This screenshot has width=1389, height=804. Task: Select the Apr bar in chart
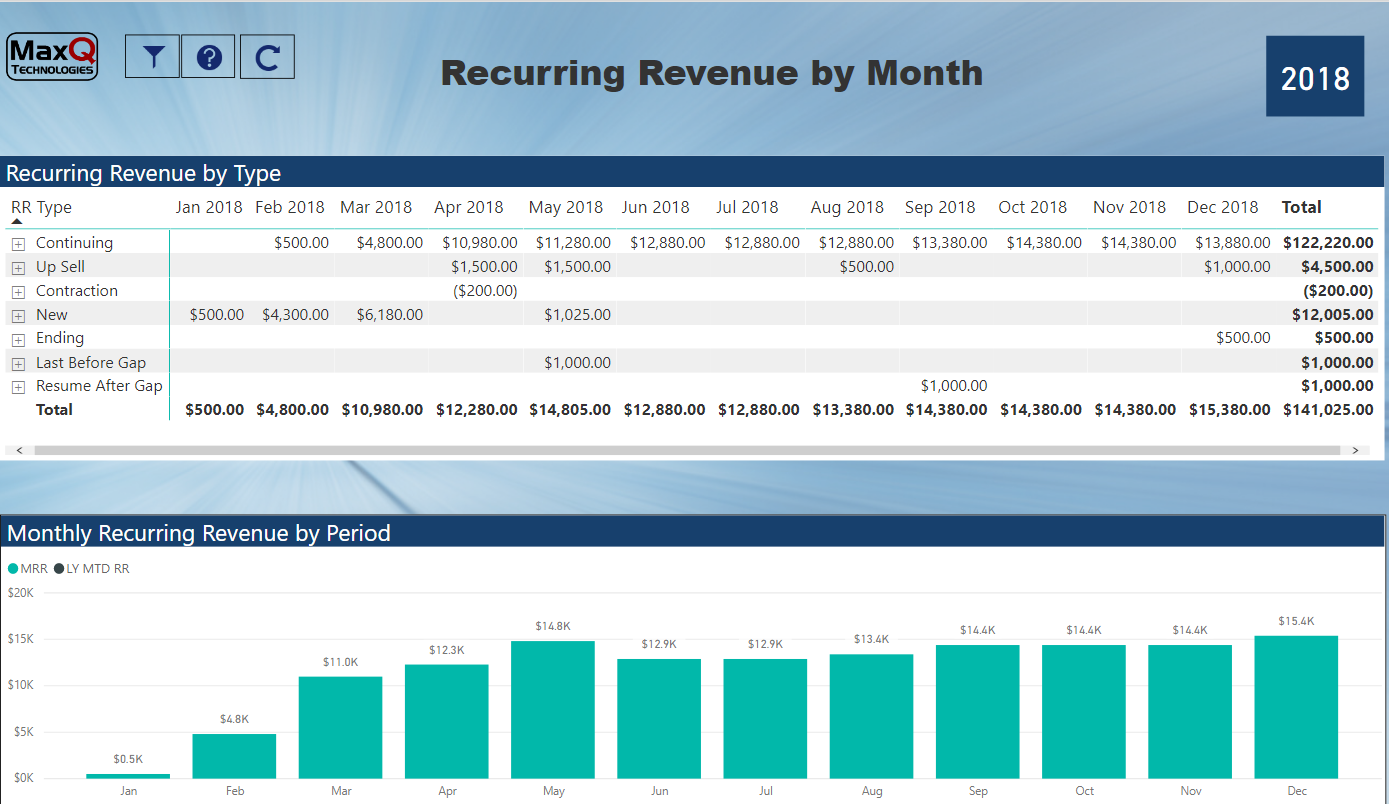(x=447, y=721)
